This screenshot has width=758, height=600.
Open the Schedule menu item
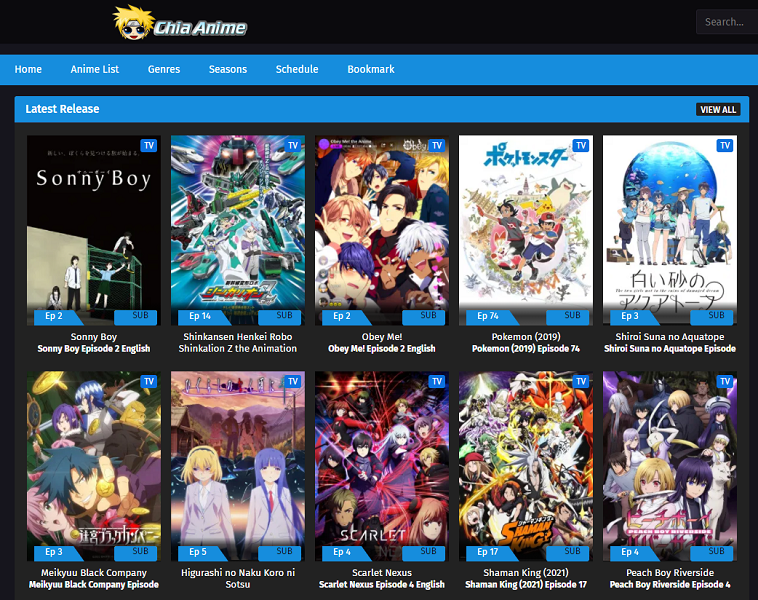(x=297, y=69)
